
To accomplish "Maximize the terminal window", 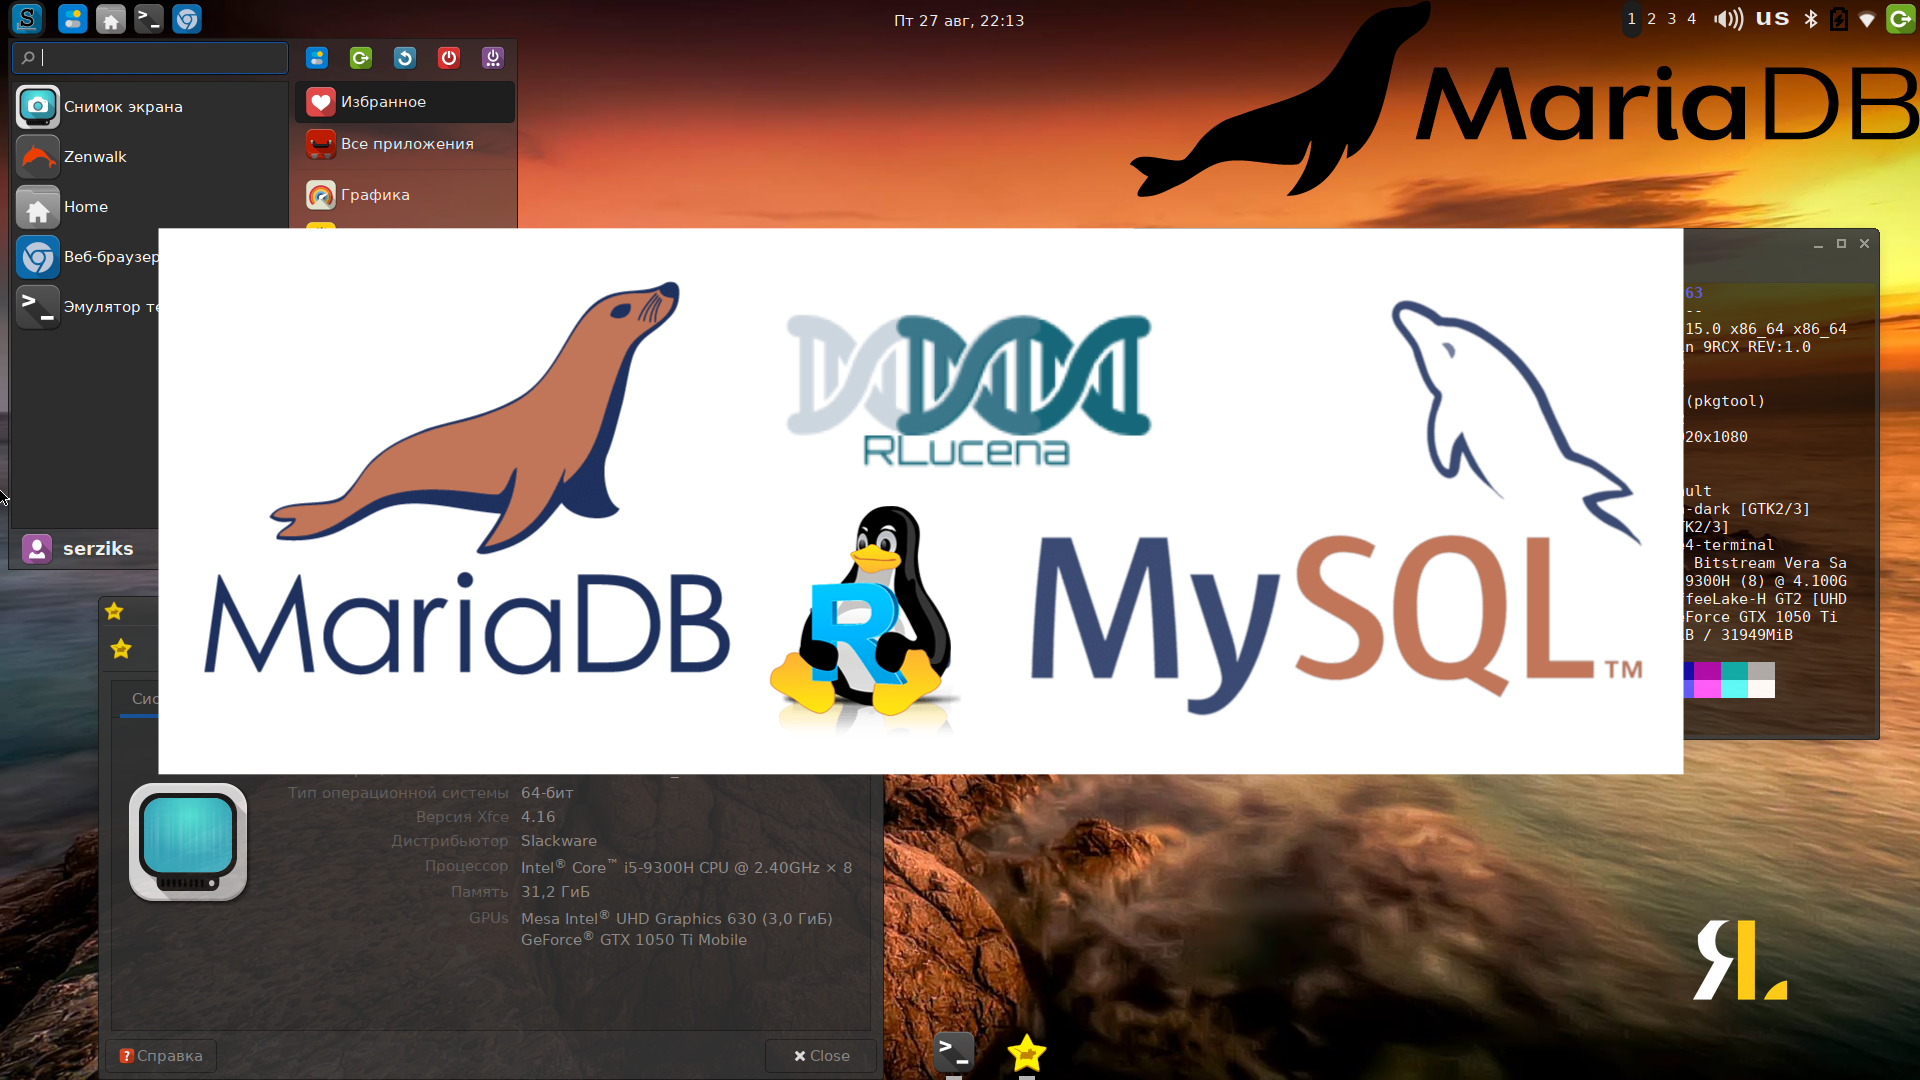I will pyautogui.click(x=1841, y=243).
